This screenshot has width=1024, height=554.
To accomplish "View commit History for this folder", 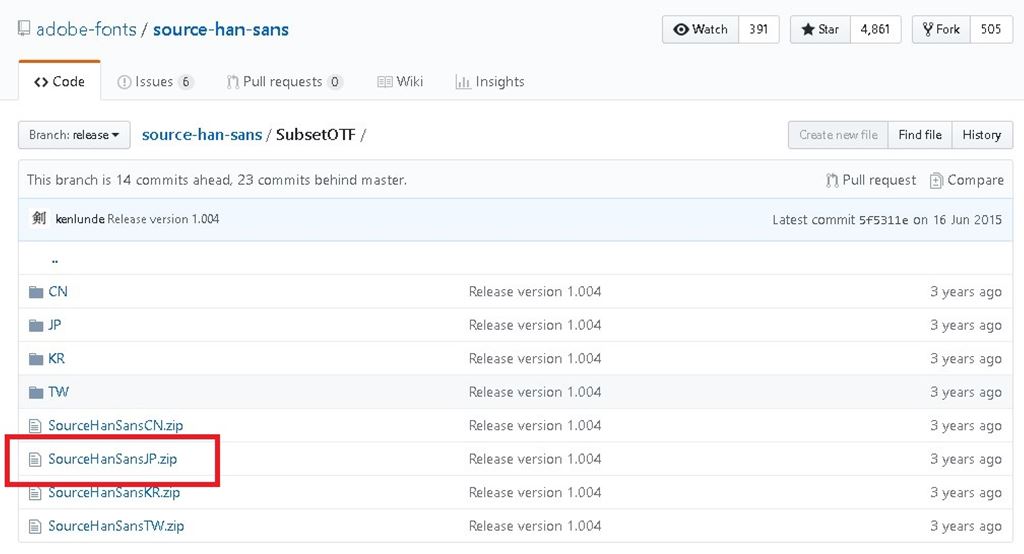I will [x=981, y=135].
